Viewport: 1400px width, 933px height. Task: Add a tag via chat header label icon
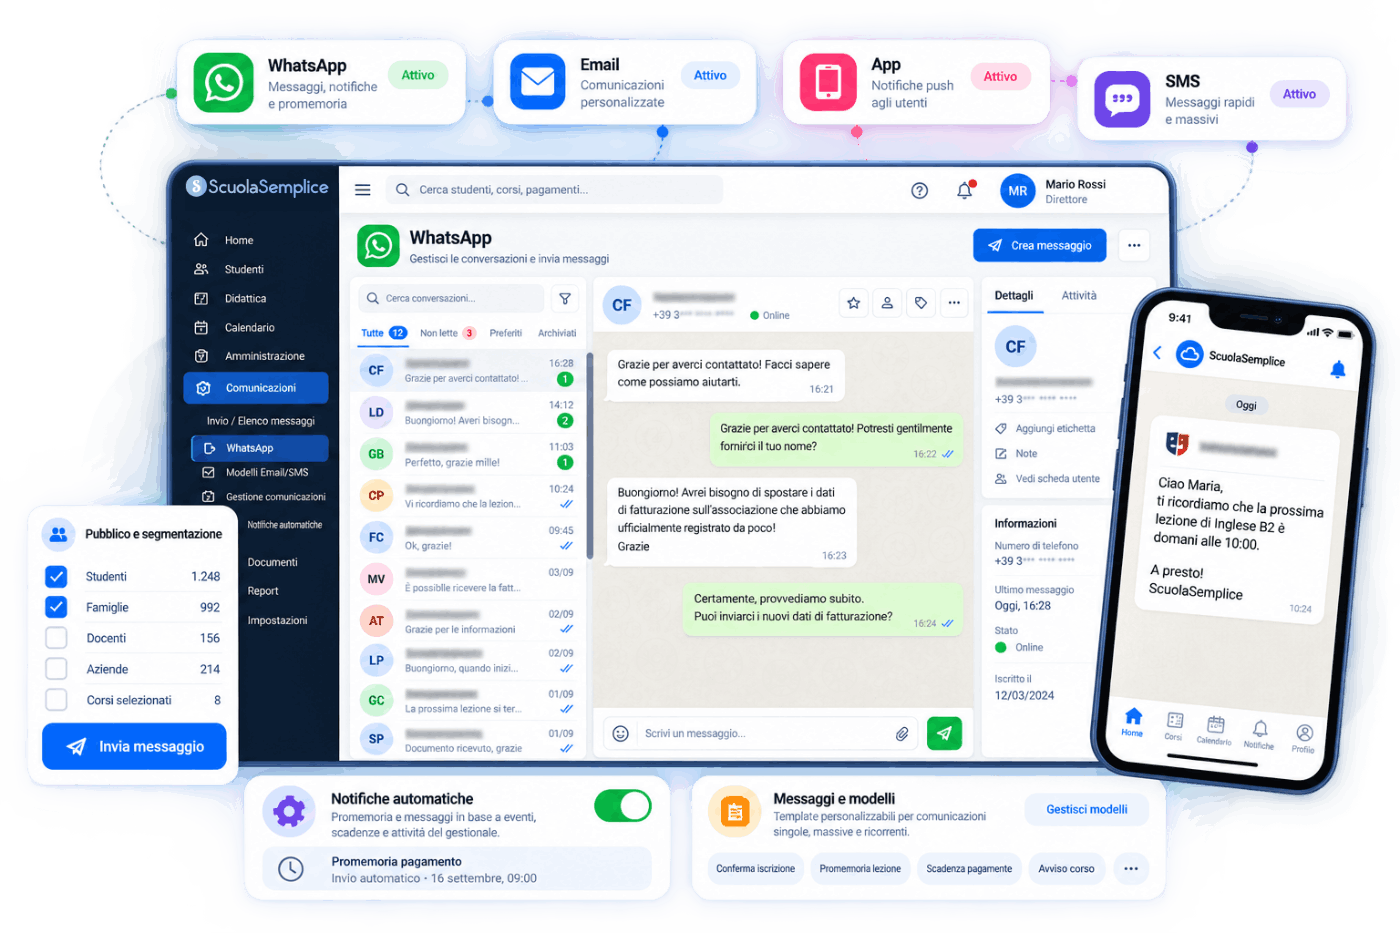(x=921, y=303)
